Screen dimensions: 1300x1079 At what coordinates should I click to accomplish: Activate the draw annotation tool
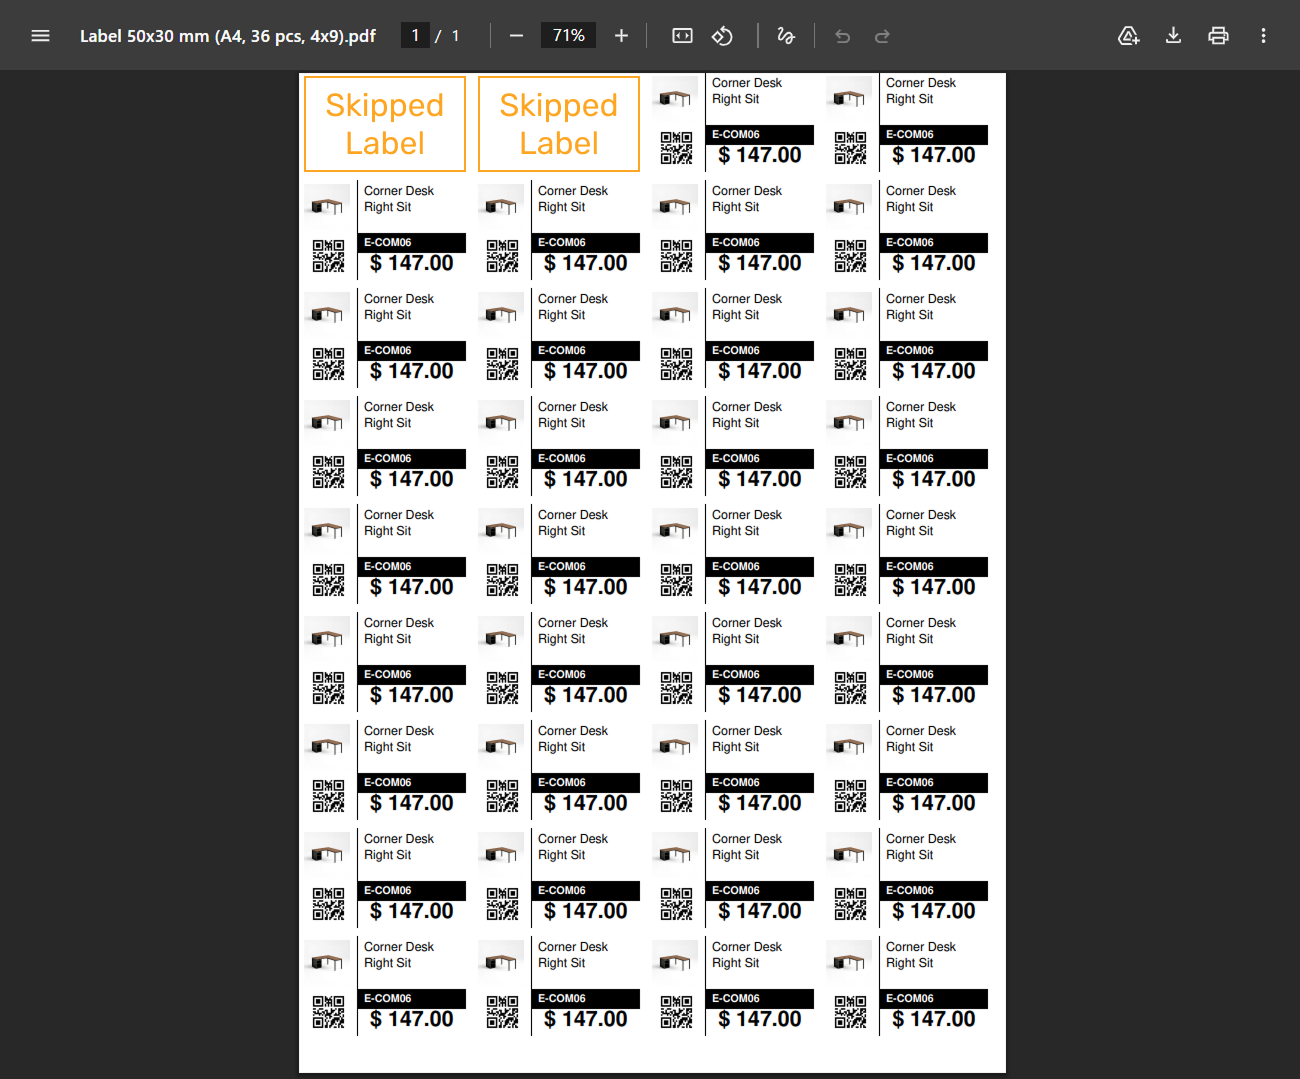click(x=786, y=36)
